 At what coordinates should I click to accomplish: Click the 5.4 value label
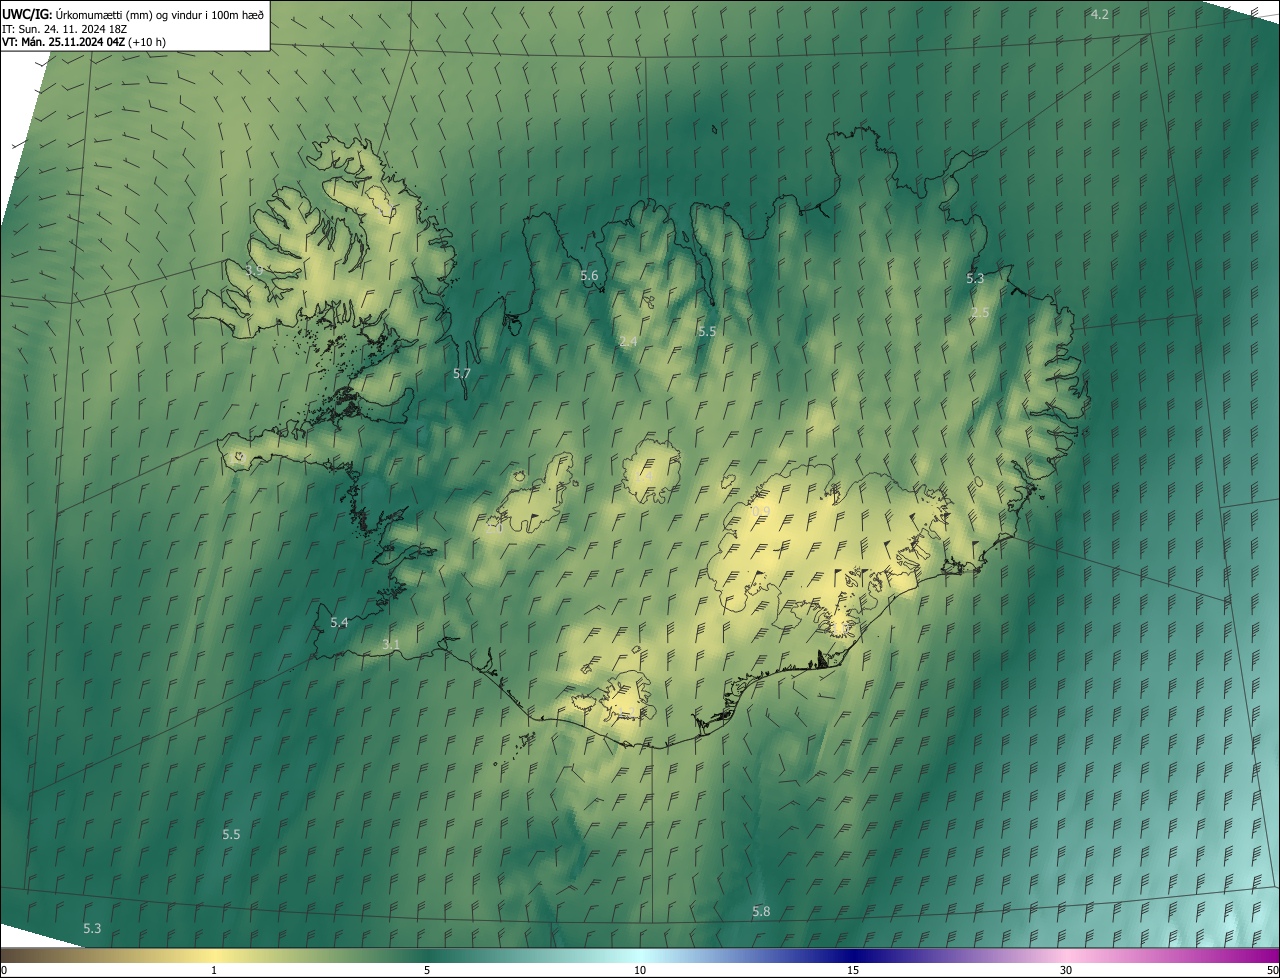339,622
